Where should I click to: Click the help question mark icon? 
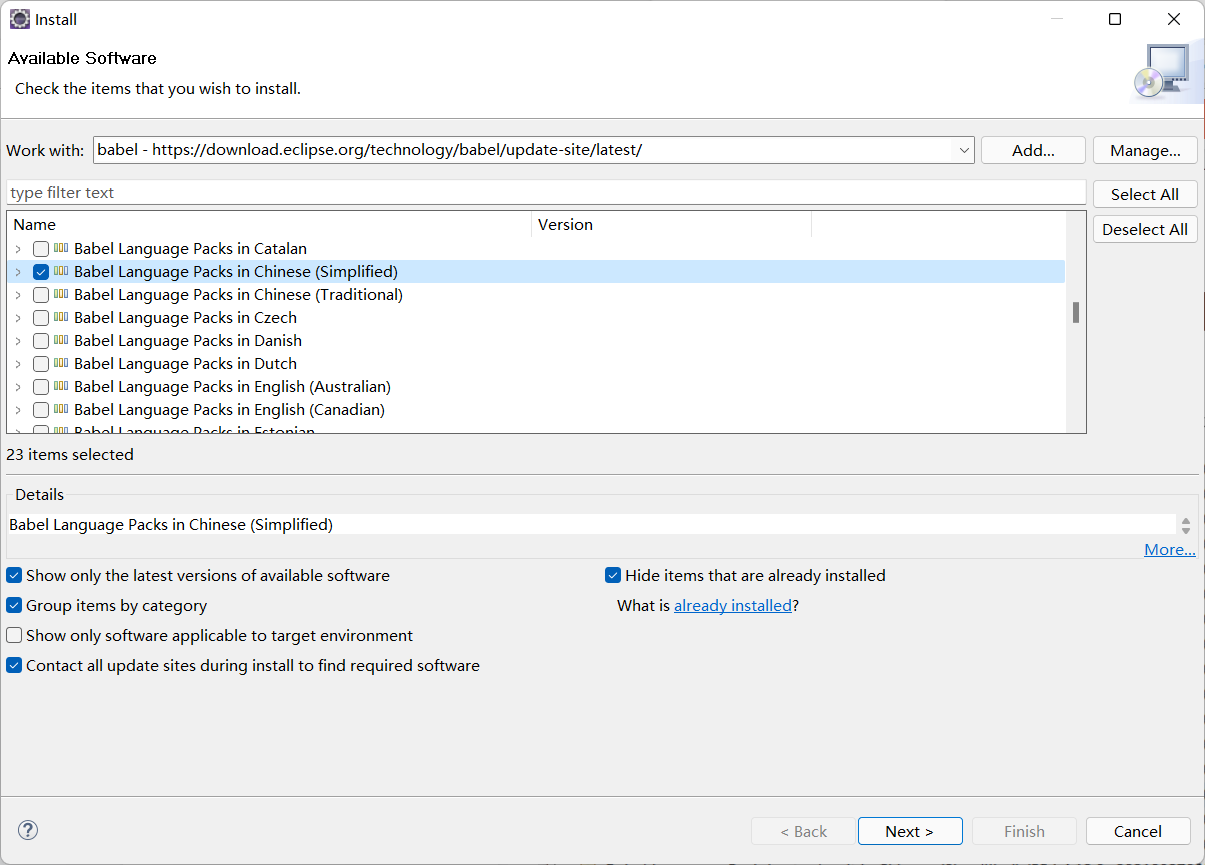pos(28,830)
